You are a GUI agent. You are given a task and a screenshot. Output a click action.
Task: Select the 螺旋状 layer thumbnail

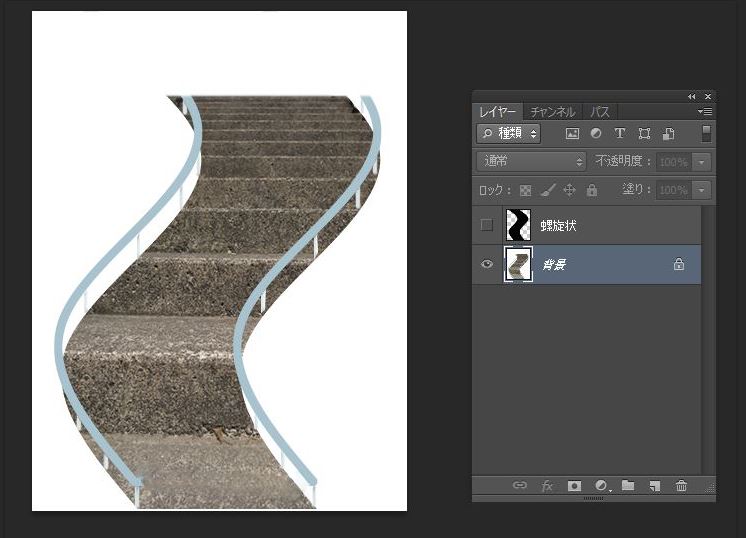[x=518, y=225]
